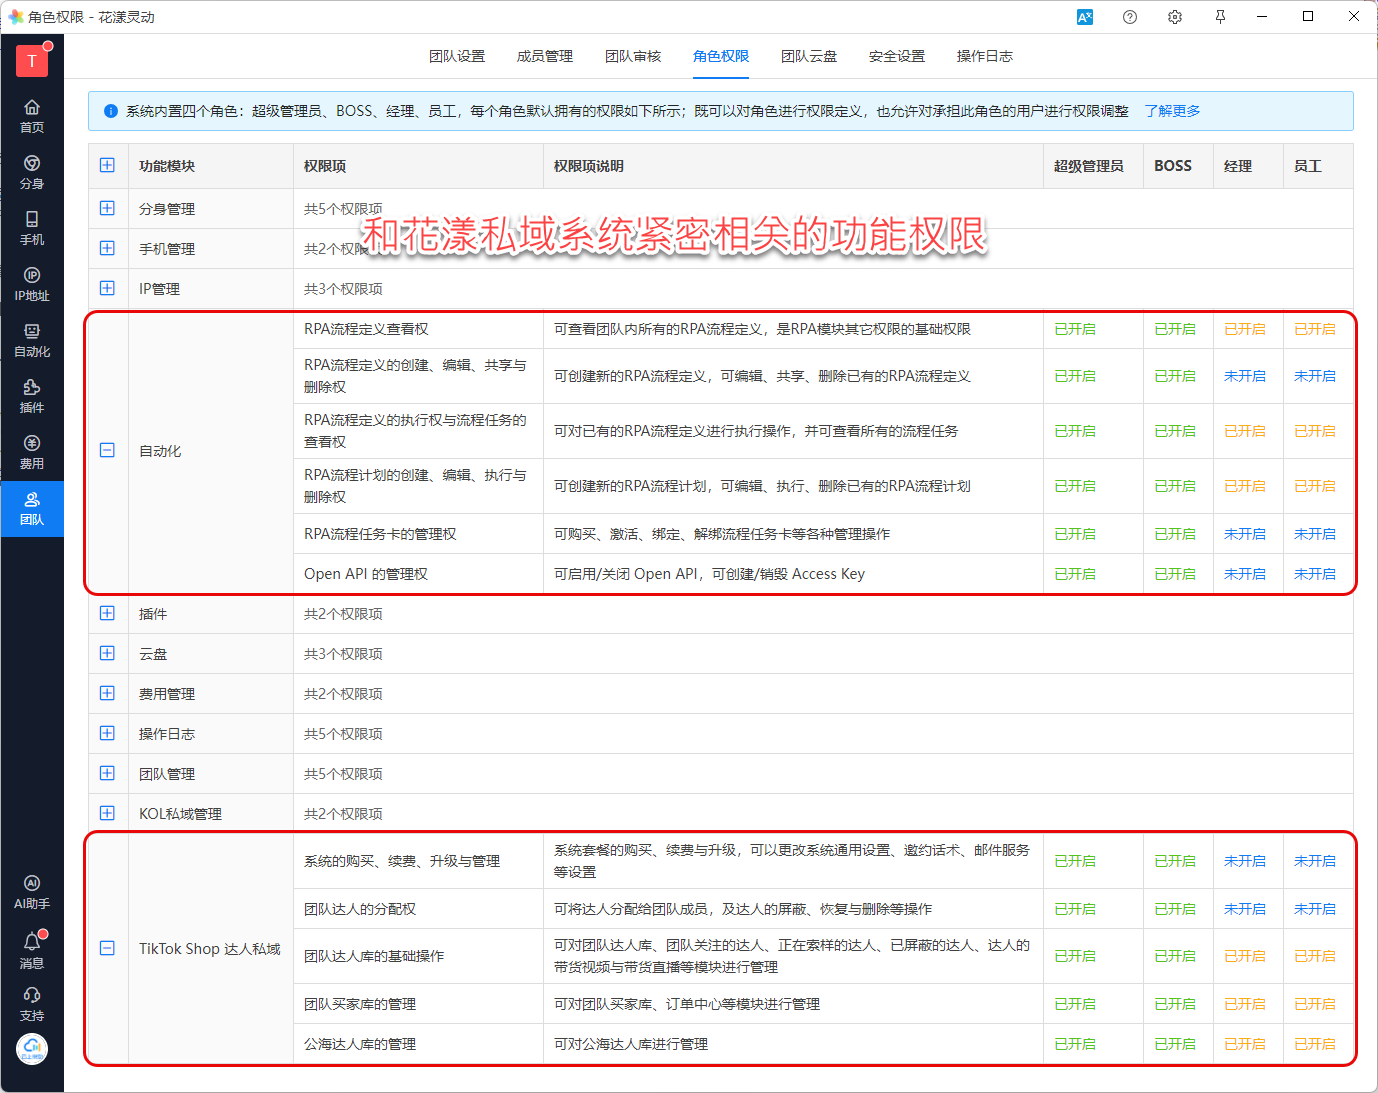Open the 支持 support headset icon
This screenshot has height=1093, width=1378.
(x=32, y=1004)
